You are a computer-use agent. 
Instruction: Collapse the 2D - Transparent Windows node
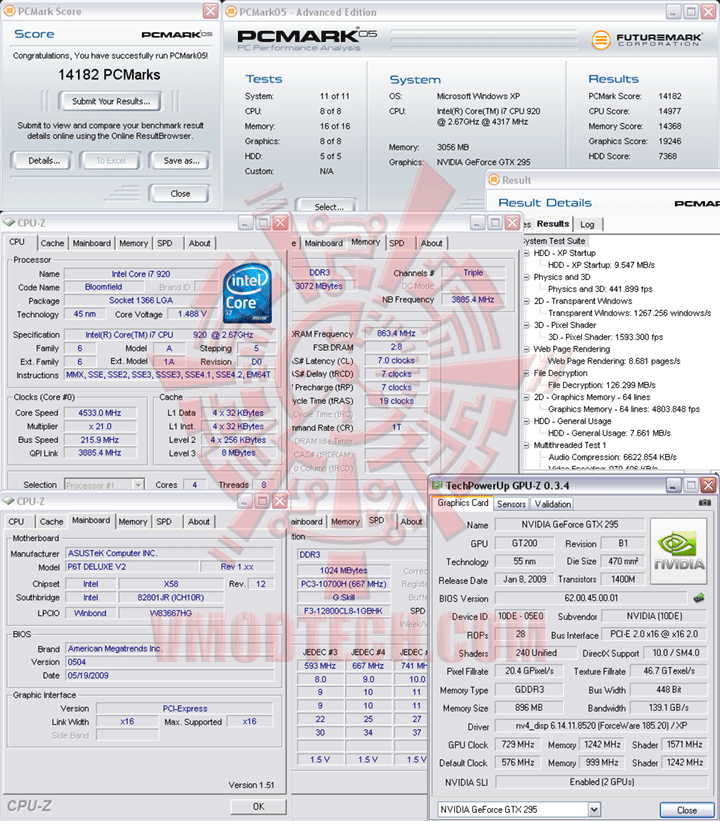point(526,301)
